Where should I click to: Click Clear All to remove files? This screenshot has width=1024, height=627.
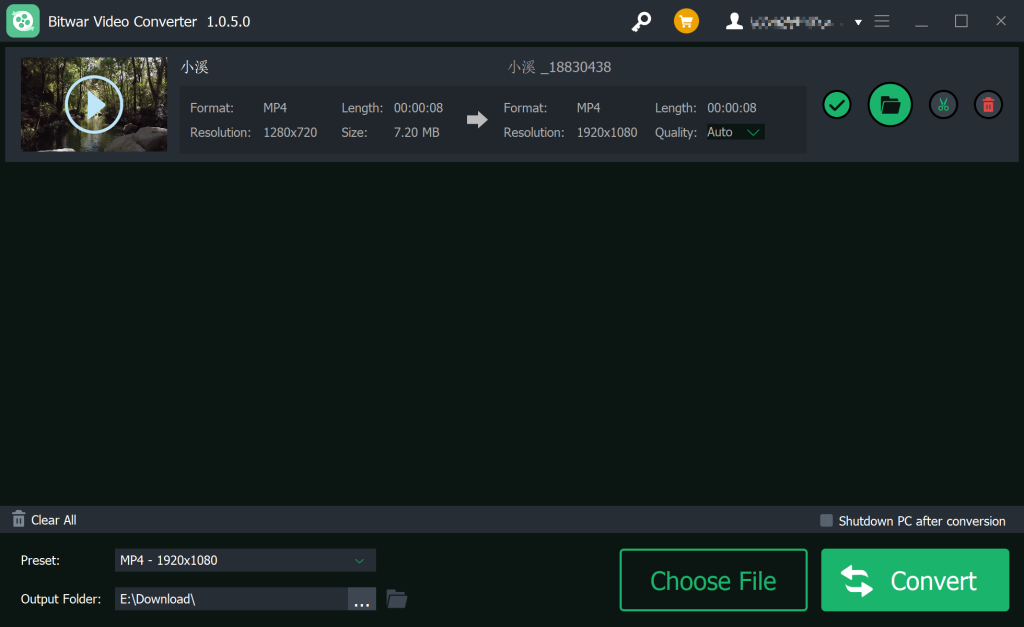44,520
